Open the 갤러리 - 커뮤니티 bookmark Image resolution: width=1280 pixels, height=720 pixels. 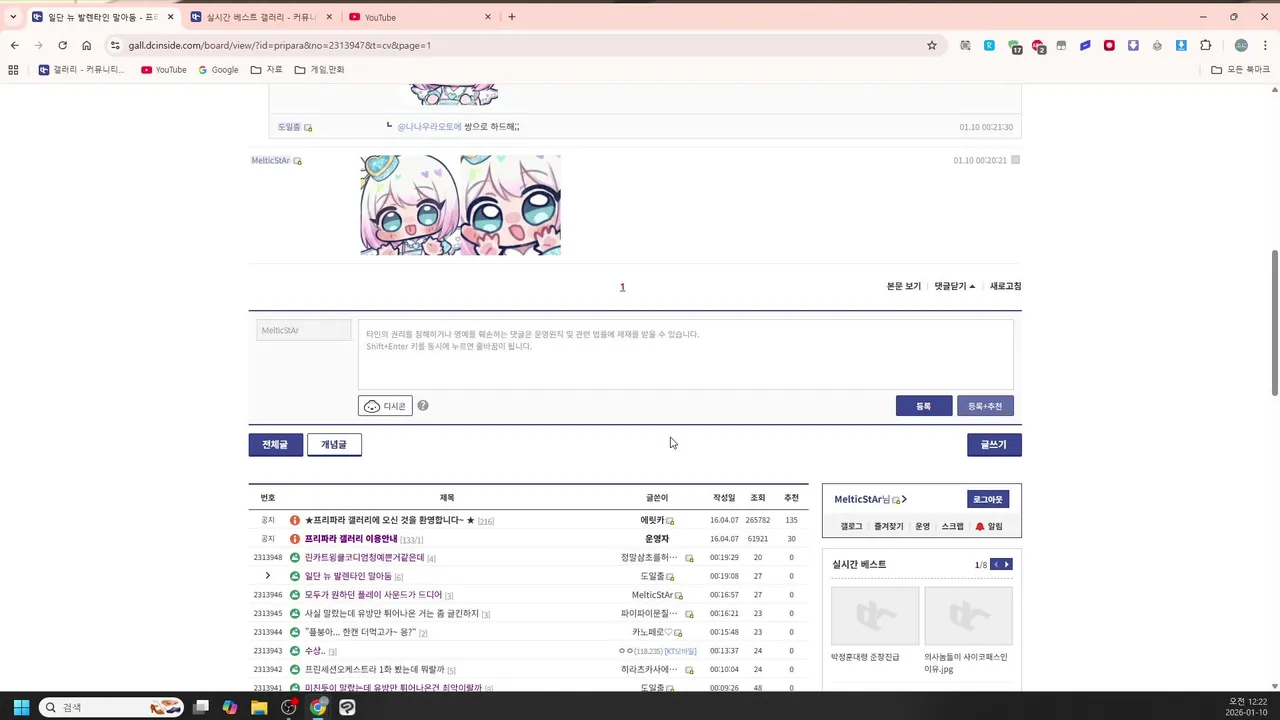point(81,70)
